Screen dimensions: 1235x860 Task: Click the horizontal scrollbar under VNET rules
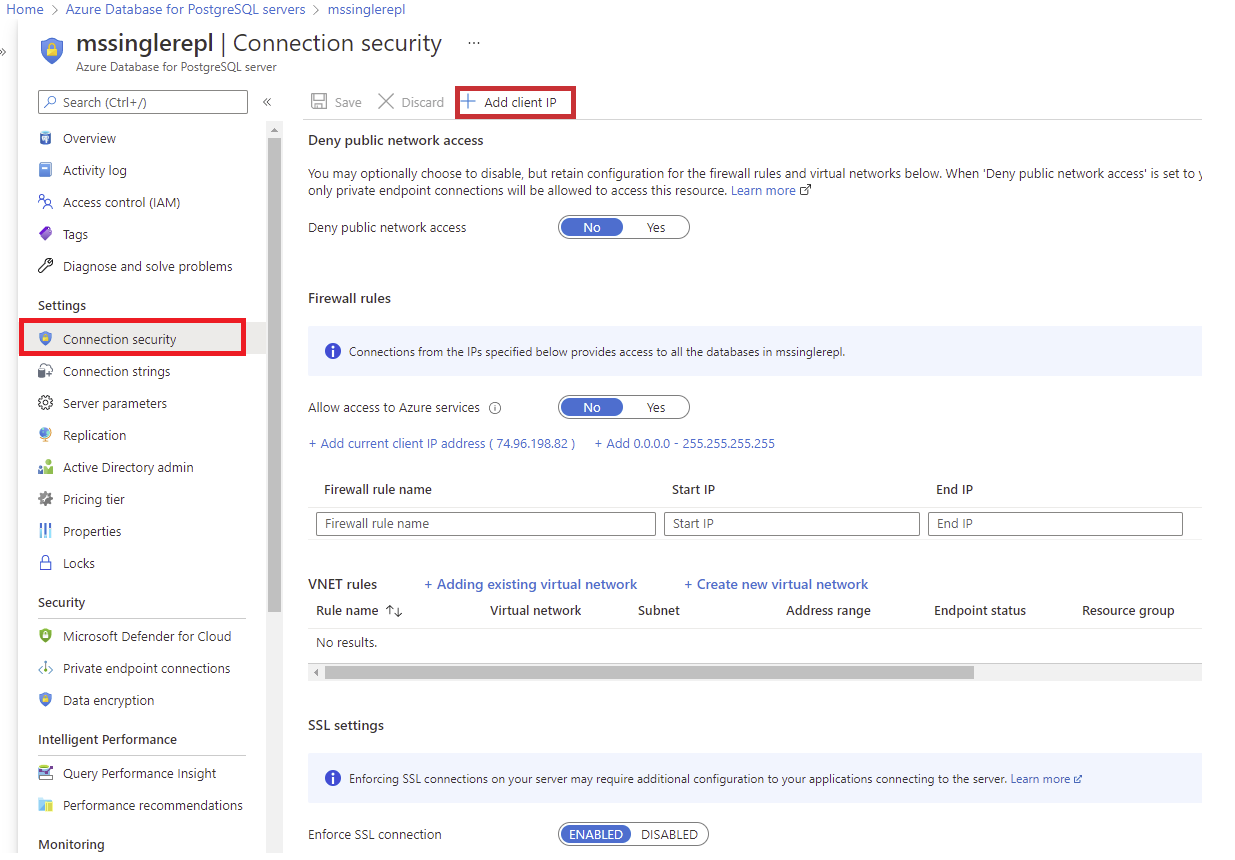coord(649,673)
